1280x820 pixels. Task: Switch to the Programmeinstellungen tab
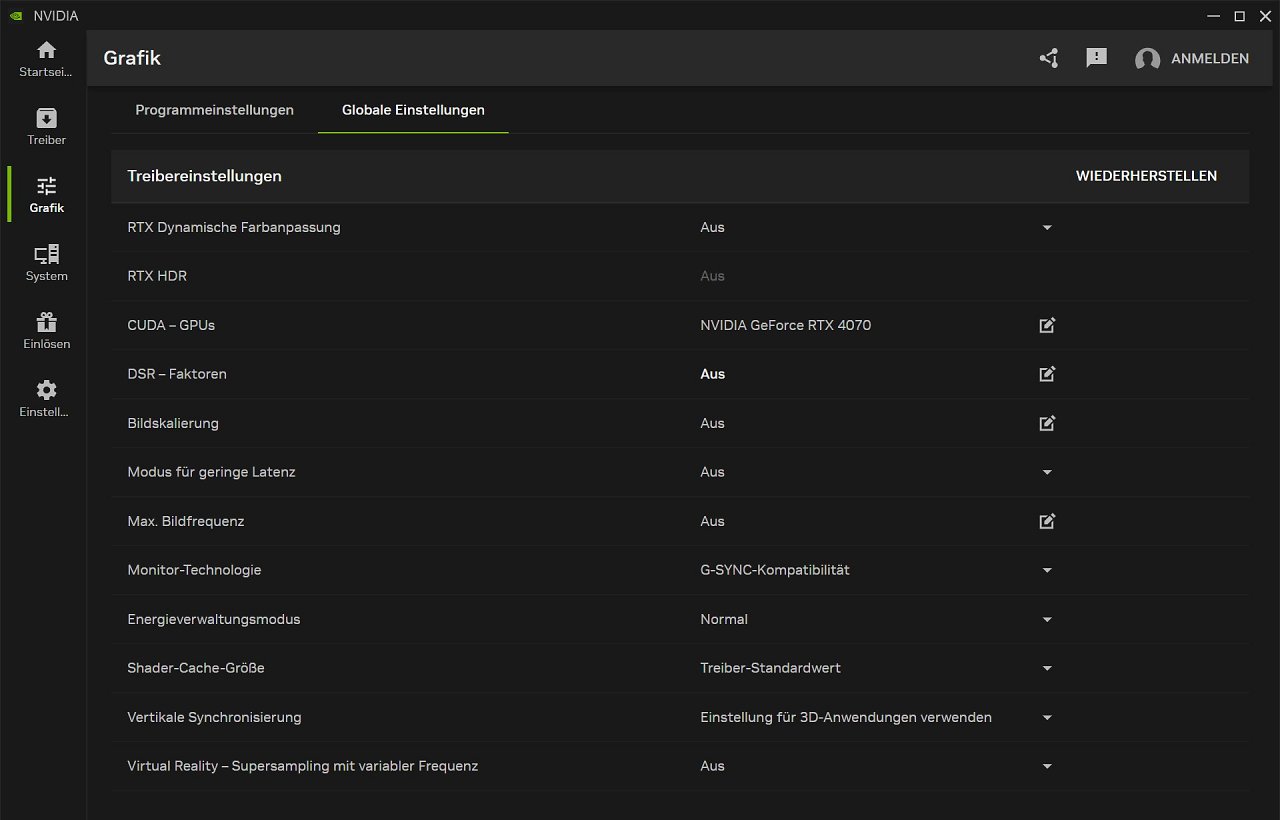[215, 110]
